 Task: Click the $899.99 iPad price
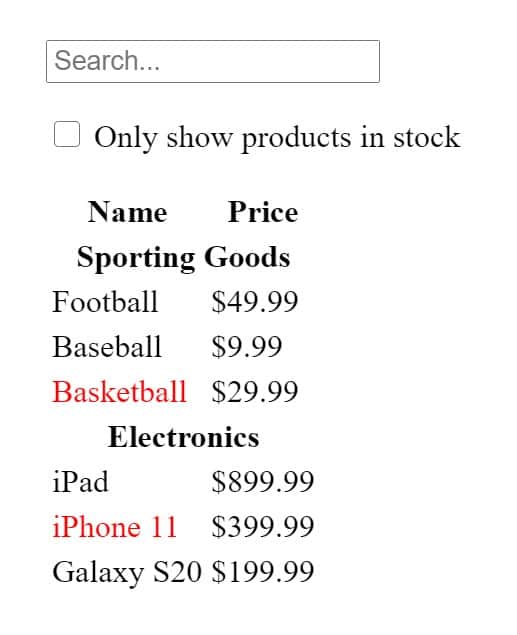pos(263,482)
